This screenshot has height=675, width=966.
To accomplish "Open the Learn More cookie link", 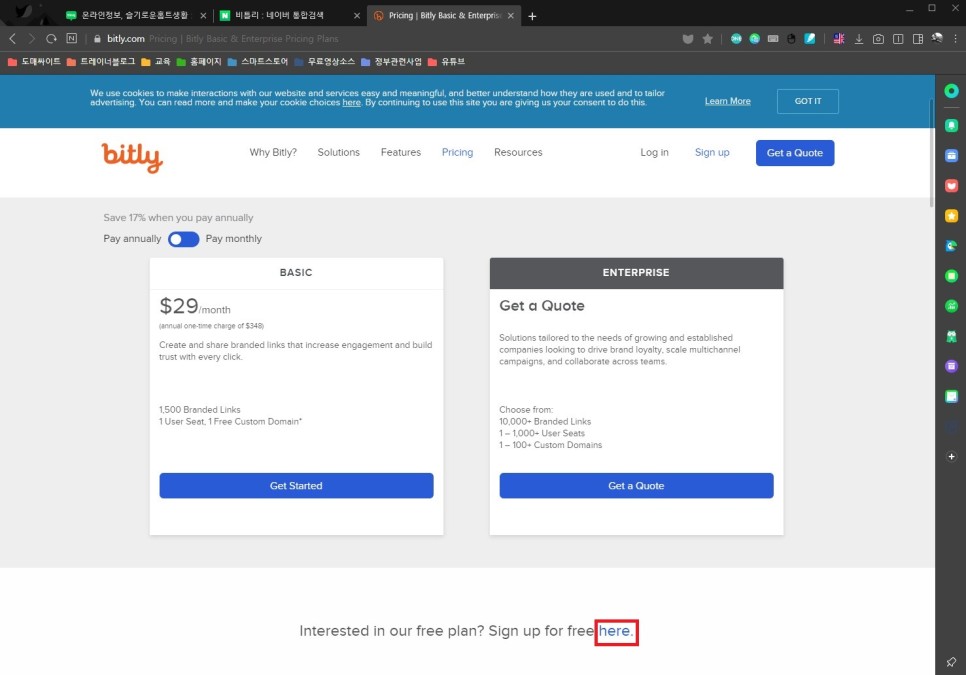I will point(728,101).
